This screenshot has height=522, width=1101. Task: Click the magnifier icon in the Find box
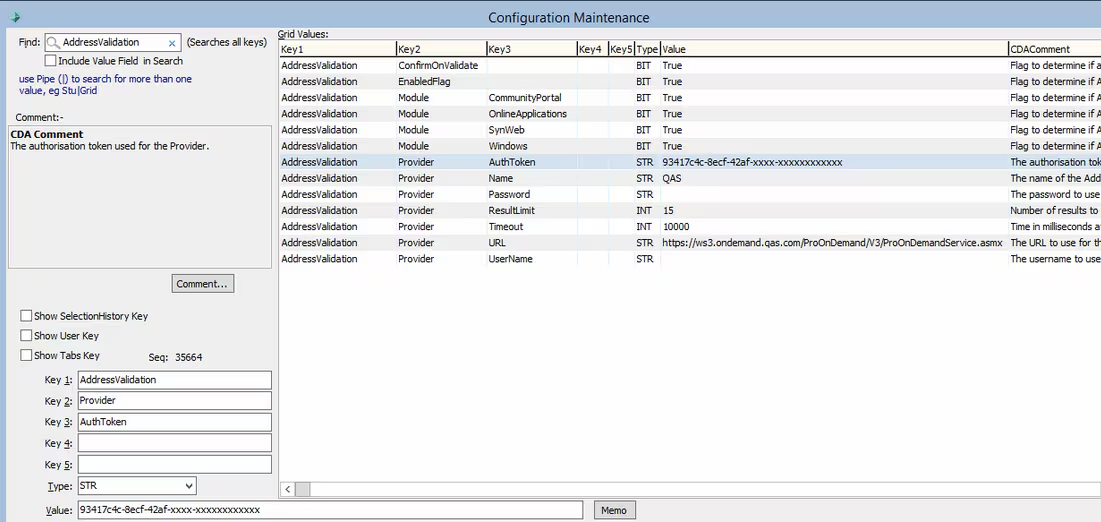(53, 43)
